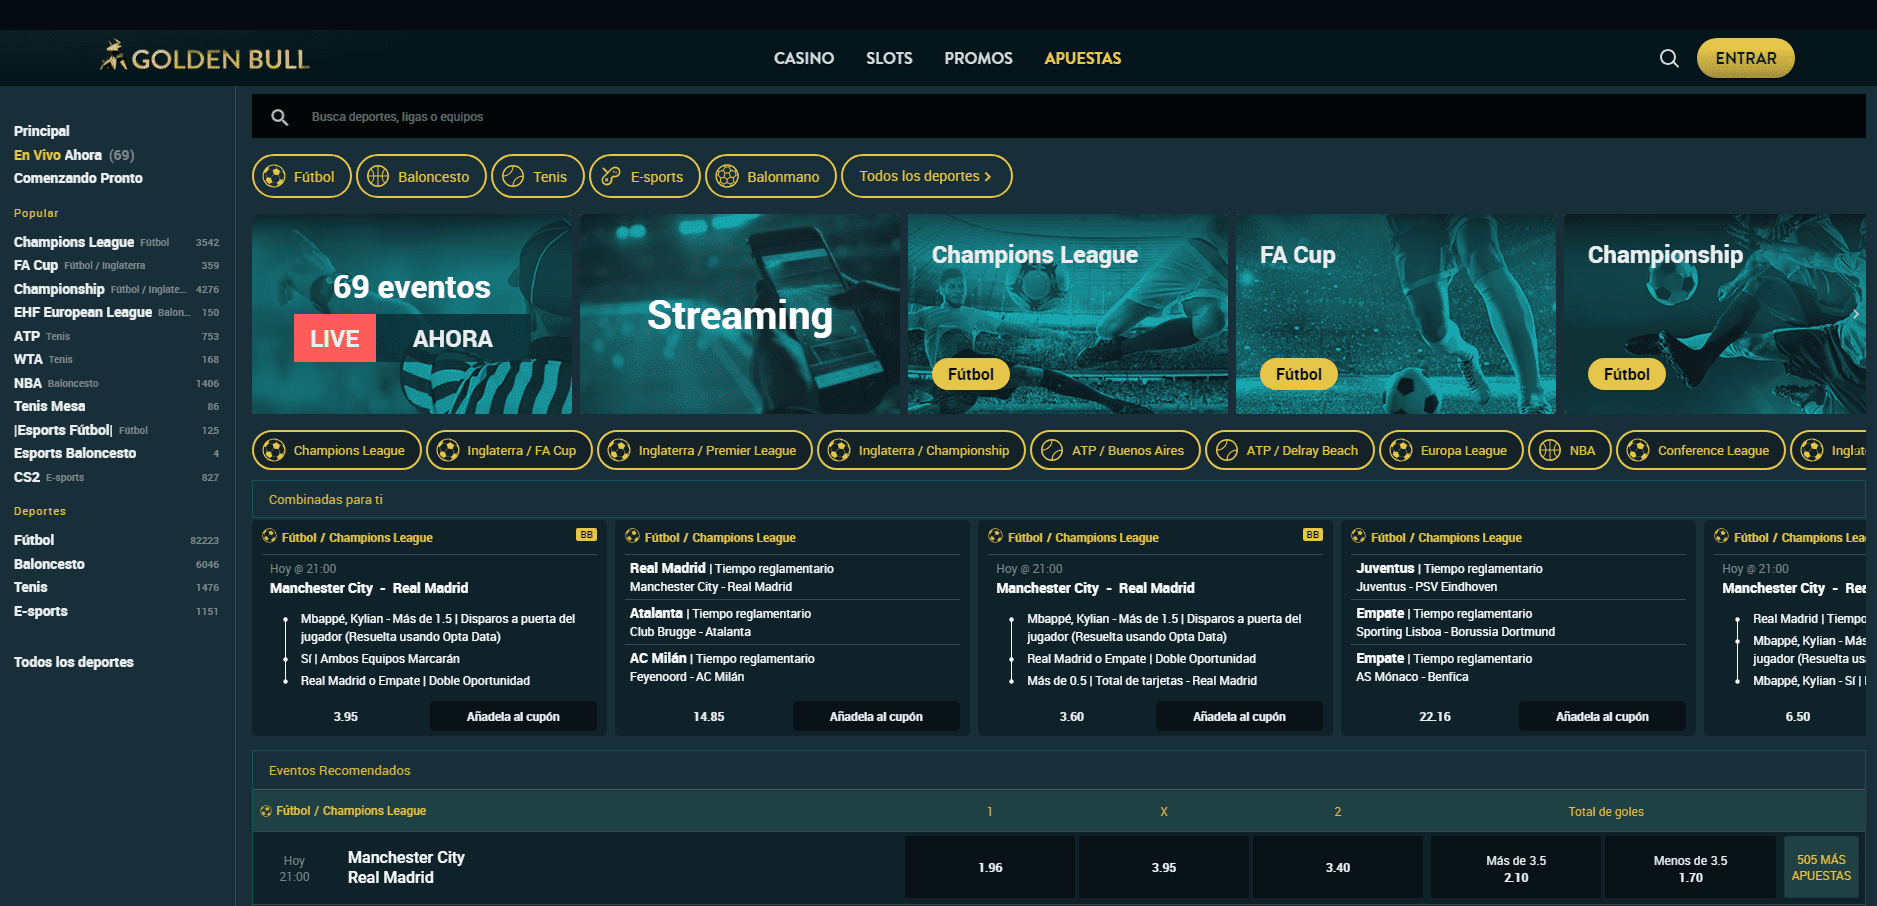Open Esports Baloncesto in sidebar
The image size is (1877, 906).
(116, 453)
